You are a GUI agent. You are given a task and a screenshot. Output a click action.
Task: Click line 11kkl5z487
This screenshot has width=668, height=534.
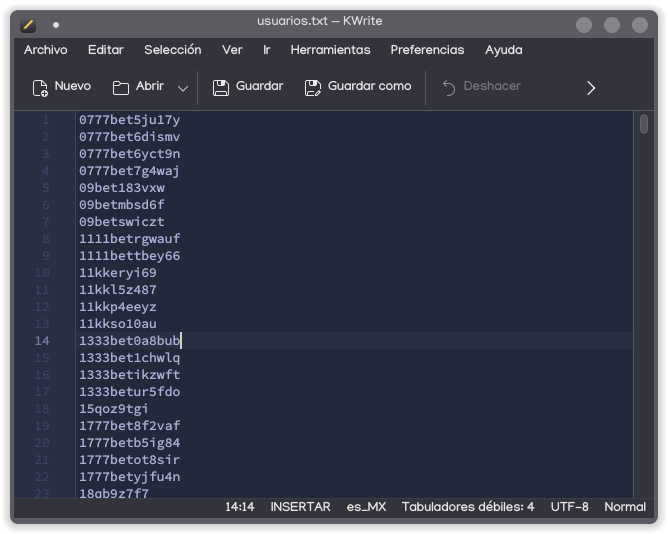(118, 290)
